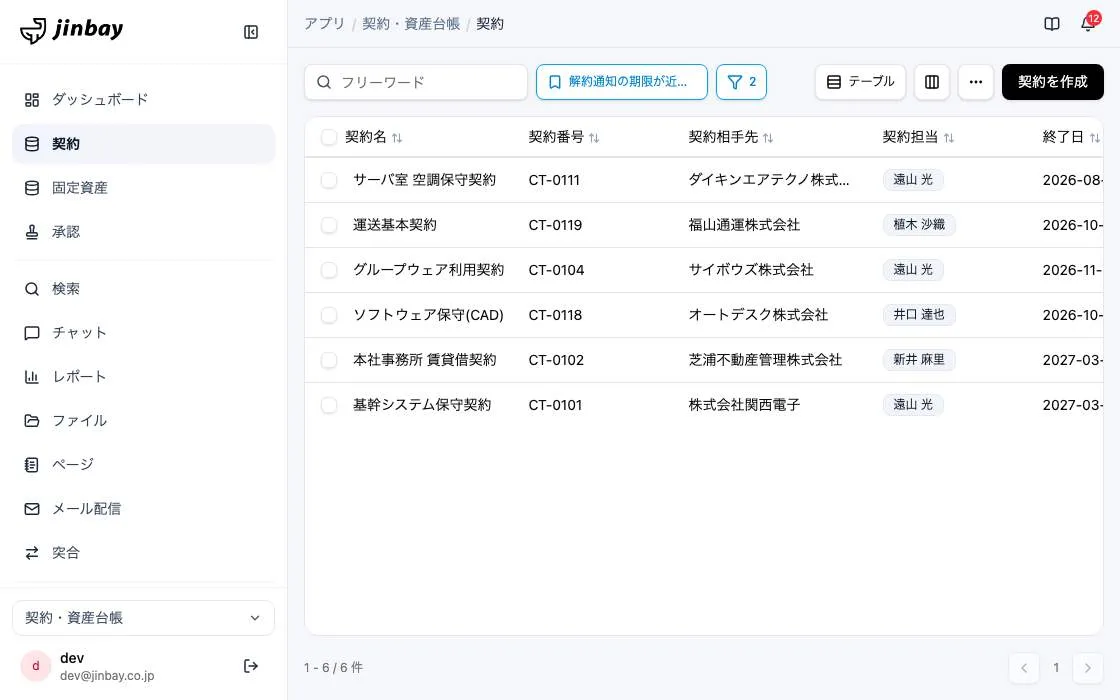
Task: Toggle the select-all checkbox in header
Action: [x=329, y=137]
